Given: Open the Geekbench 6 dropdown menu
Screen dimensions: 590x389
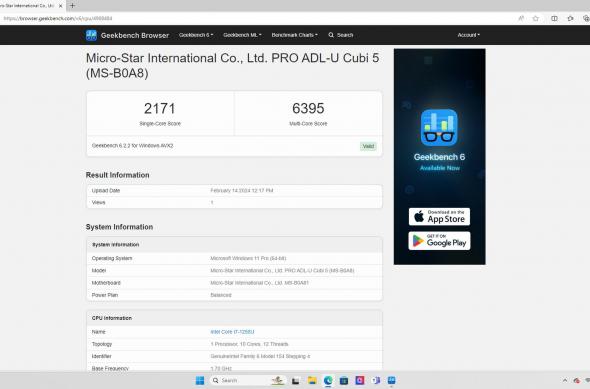Looking at the screenshot, I should click(x=196, y=35).
